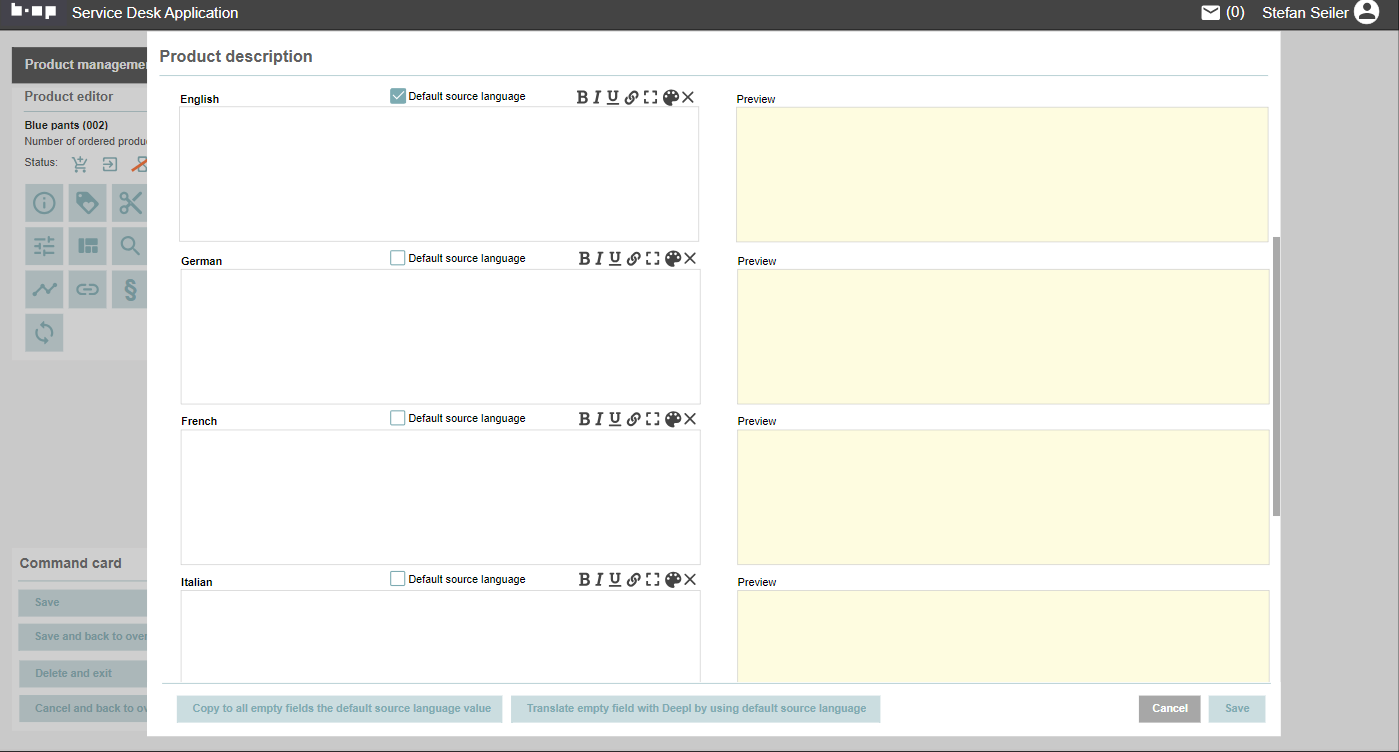The height and width of the screenshot is (752, 1399).
Task: Open the color palette for English text
Action: (x=670, y=97)
